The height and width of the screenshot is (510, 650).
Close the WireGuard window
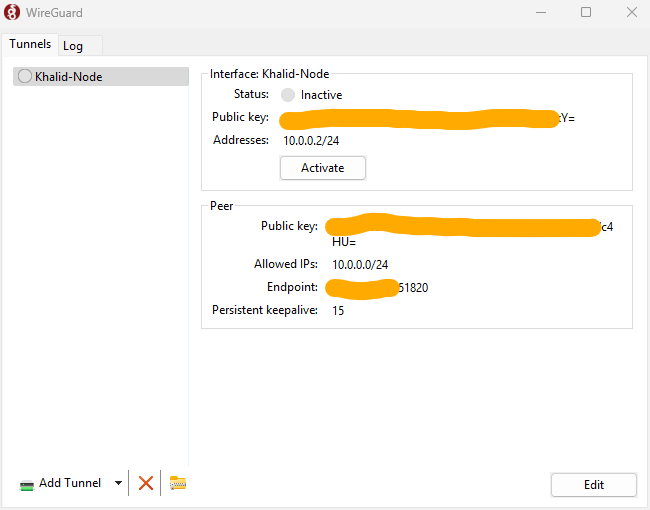(632, 12)
